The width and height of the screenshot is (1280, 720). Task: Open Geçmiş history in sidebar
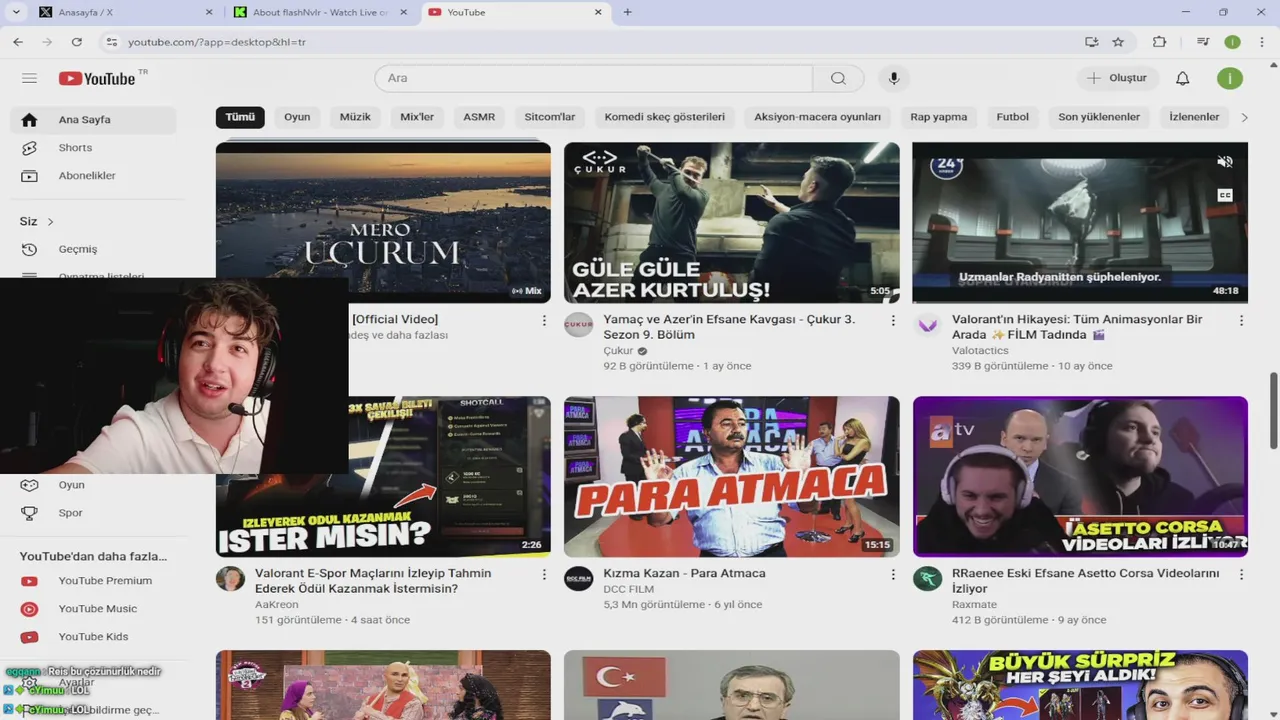click(x=93, y=249)
